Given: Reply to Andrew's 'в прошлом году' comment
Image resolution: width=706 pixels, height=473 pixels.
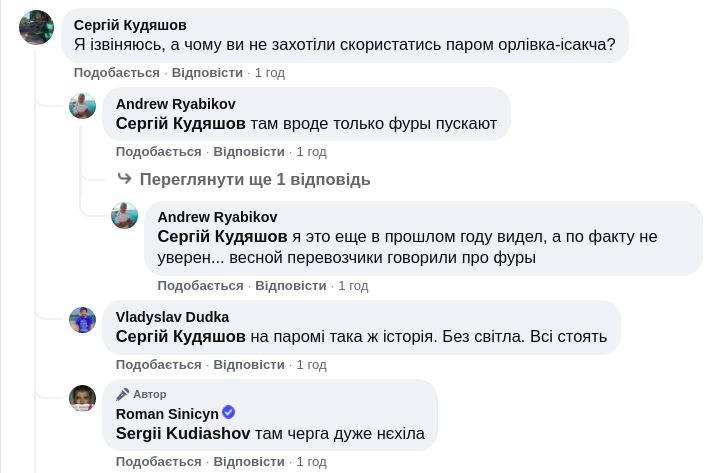Looking at the screenshot, I should pos(291,286).
